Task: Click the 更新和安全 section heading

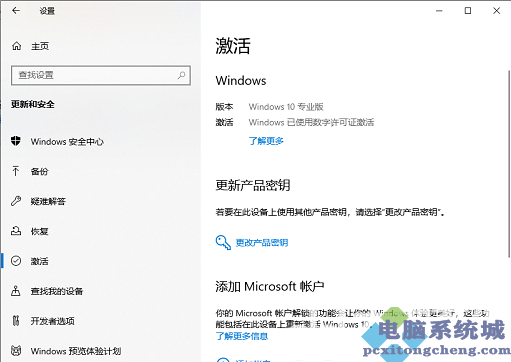Action: pos(33,104)
